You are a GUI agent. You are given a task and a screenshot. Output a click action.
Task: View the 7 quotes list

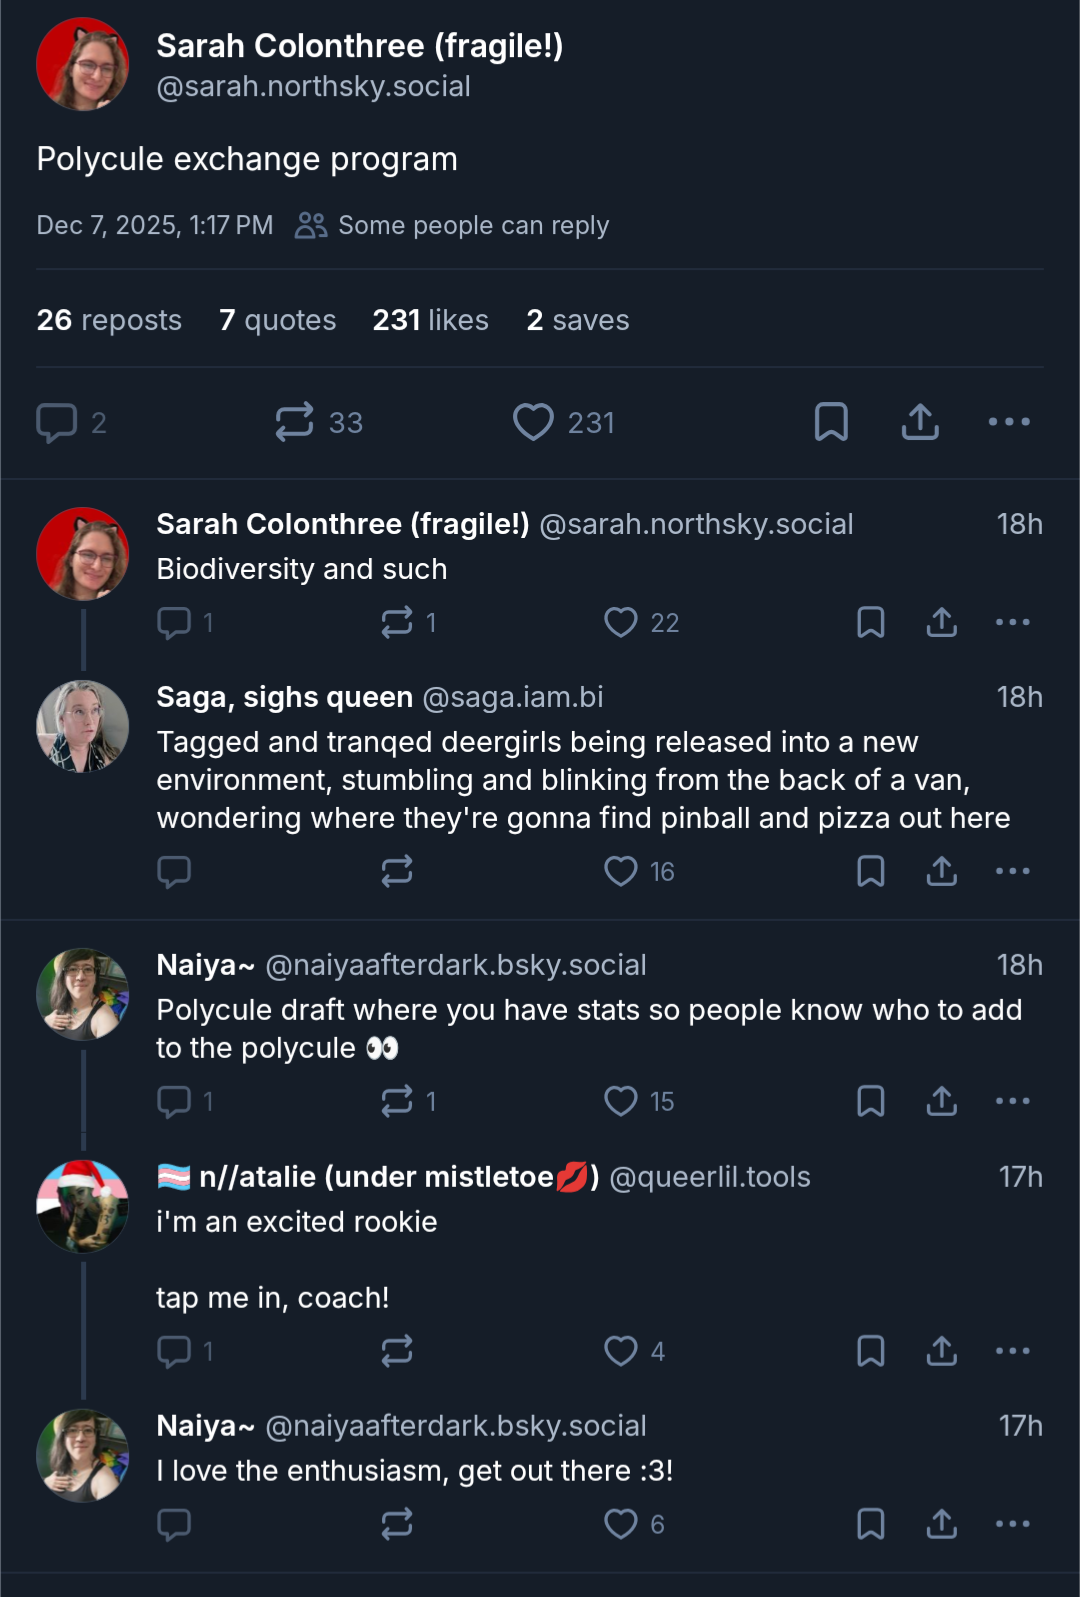[x=277, y=320]
